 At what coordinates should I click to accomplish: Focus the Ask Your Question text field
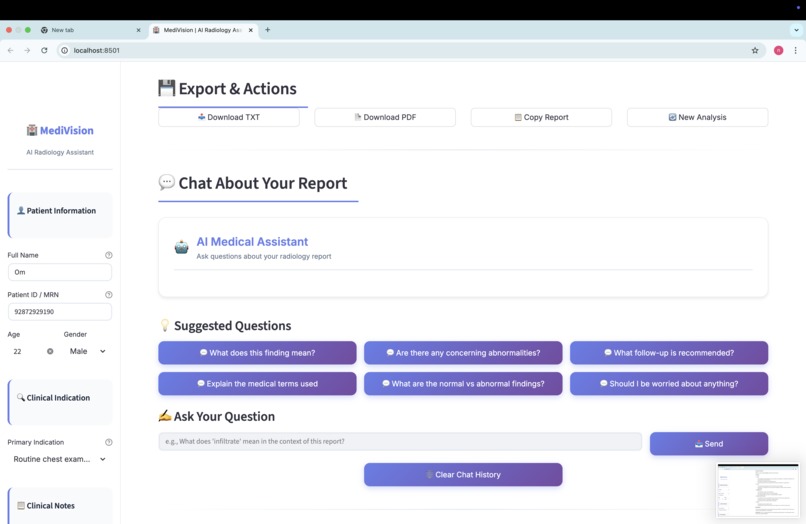(400, 441)
